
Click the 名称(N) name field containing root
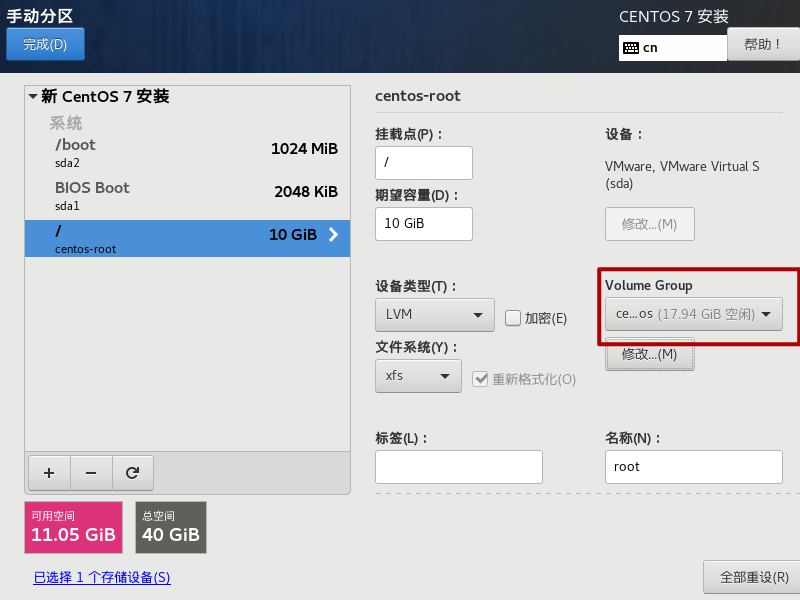coord(693,467)
